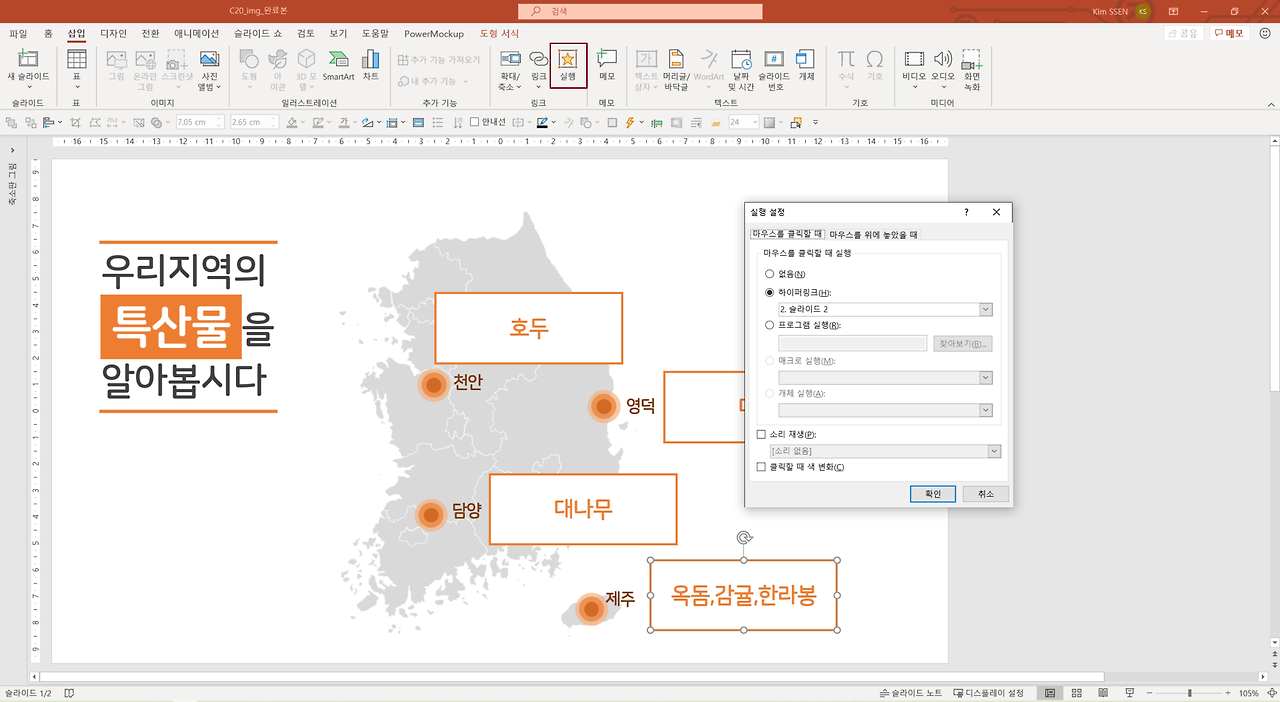The height and width of the screenshot is (702, 1280).
Task: Click the Kim SSEN account avatar
Action: [x=1142, y=11]
